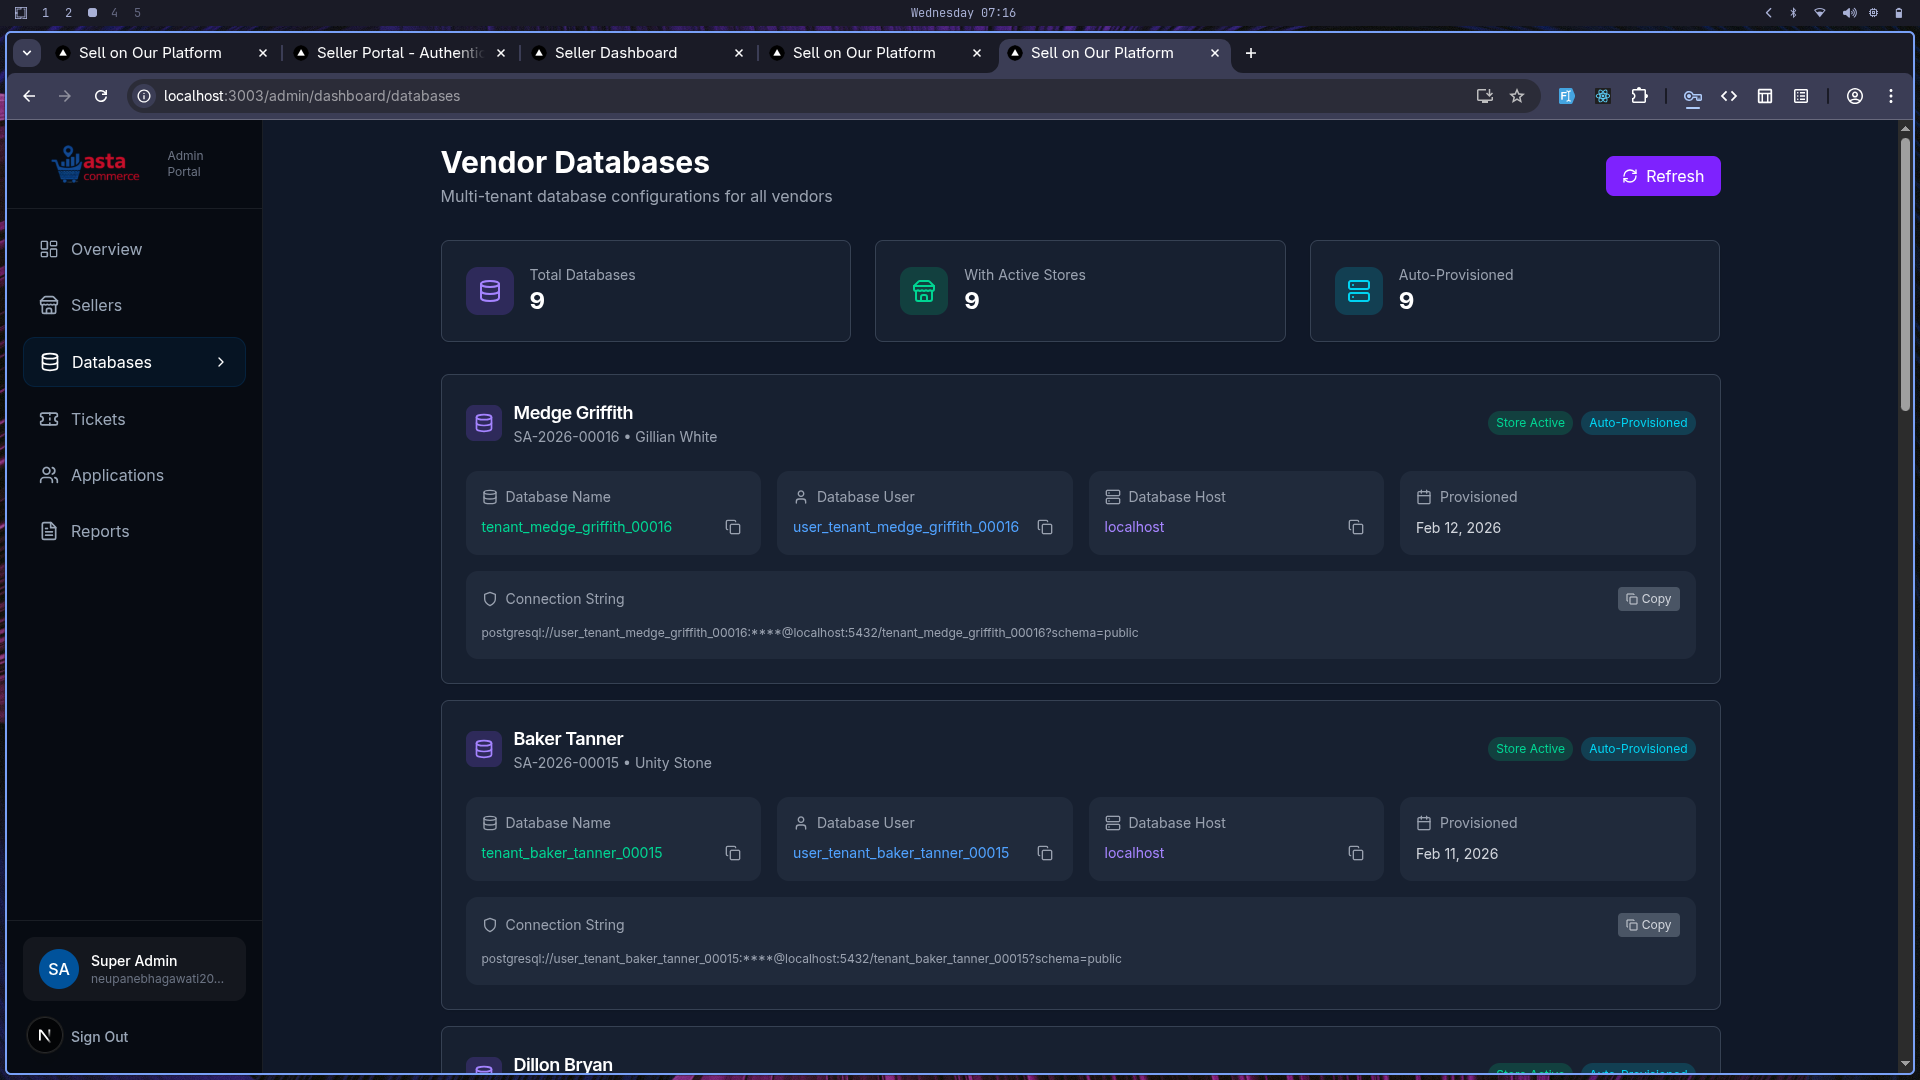Expand the Databases sidebar chevron
The width and height of the screenshot is (1920, 1080).
tap(221, 362)
